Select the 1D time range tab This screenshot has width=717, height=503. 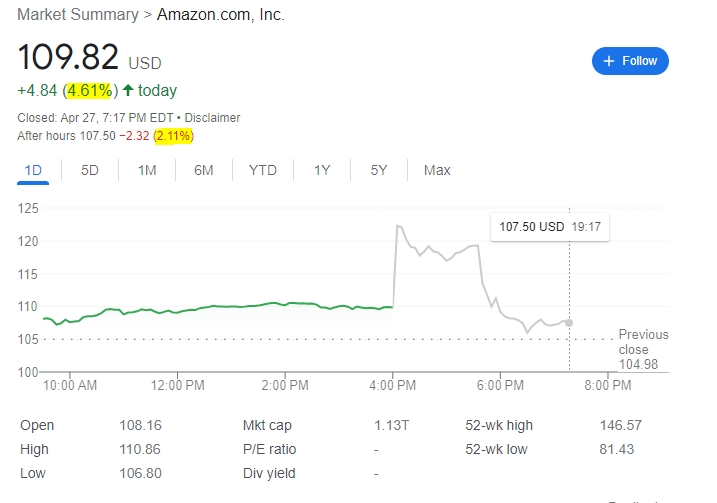click(33, 170)
